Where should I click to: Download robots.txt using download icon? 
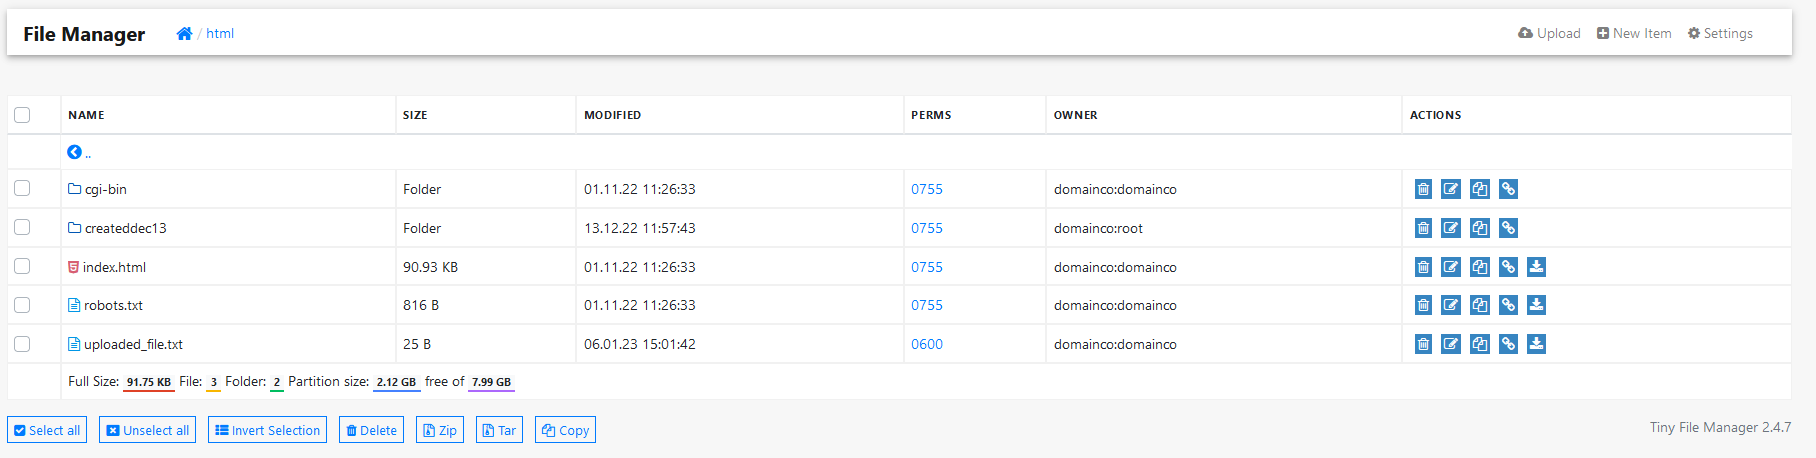pyautogui.click(x=1537, y=305)
